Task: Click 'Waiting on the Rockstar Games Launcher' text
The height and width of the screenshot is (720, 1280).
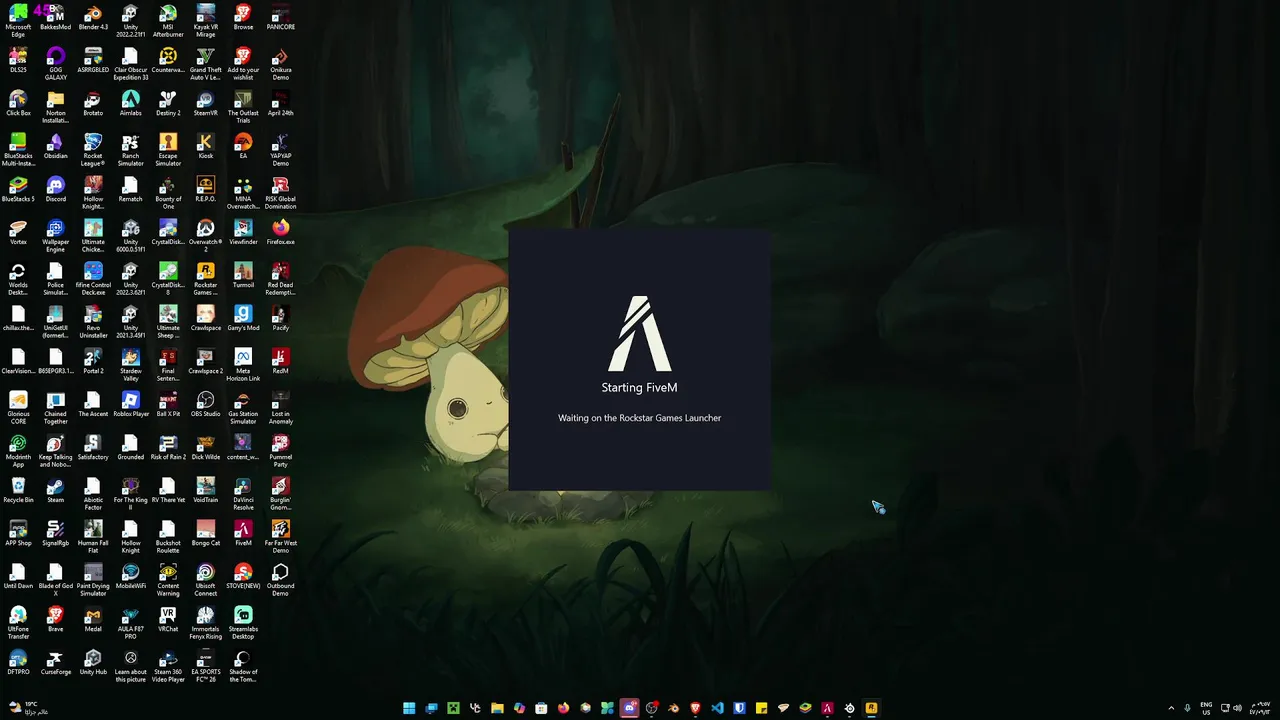Action: [x=640, y=418]
